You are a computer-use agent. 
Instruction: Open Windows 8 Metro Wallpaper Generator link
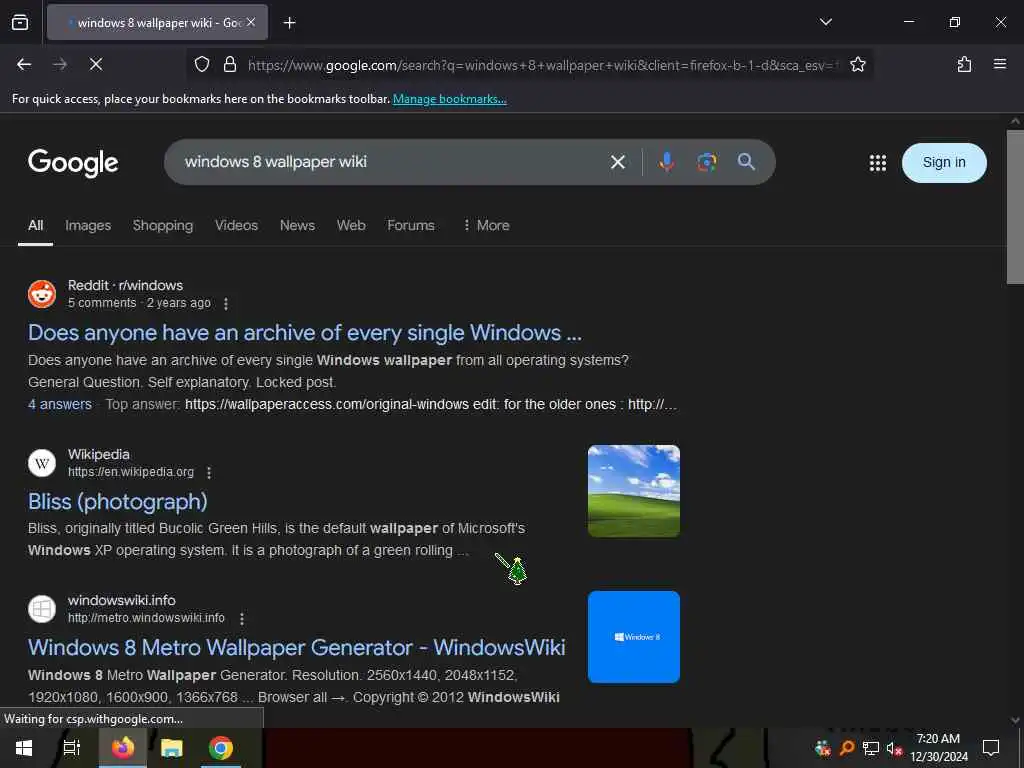296,648
